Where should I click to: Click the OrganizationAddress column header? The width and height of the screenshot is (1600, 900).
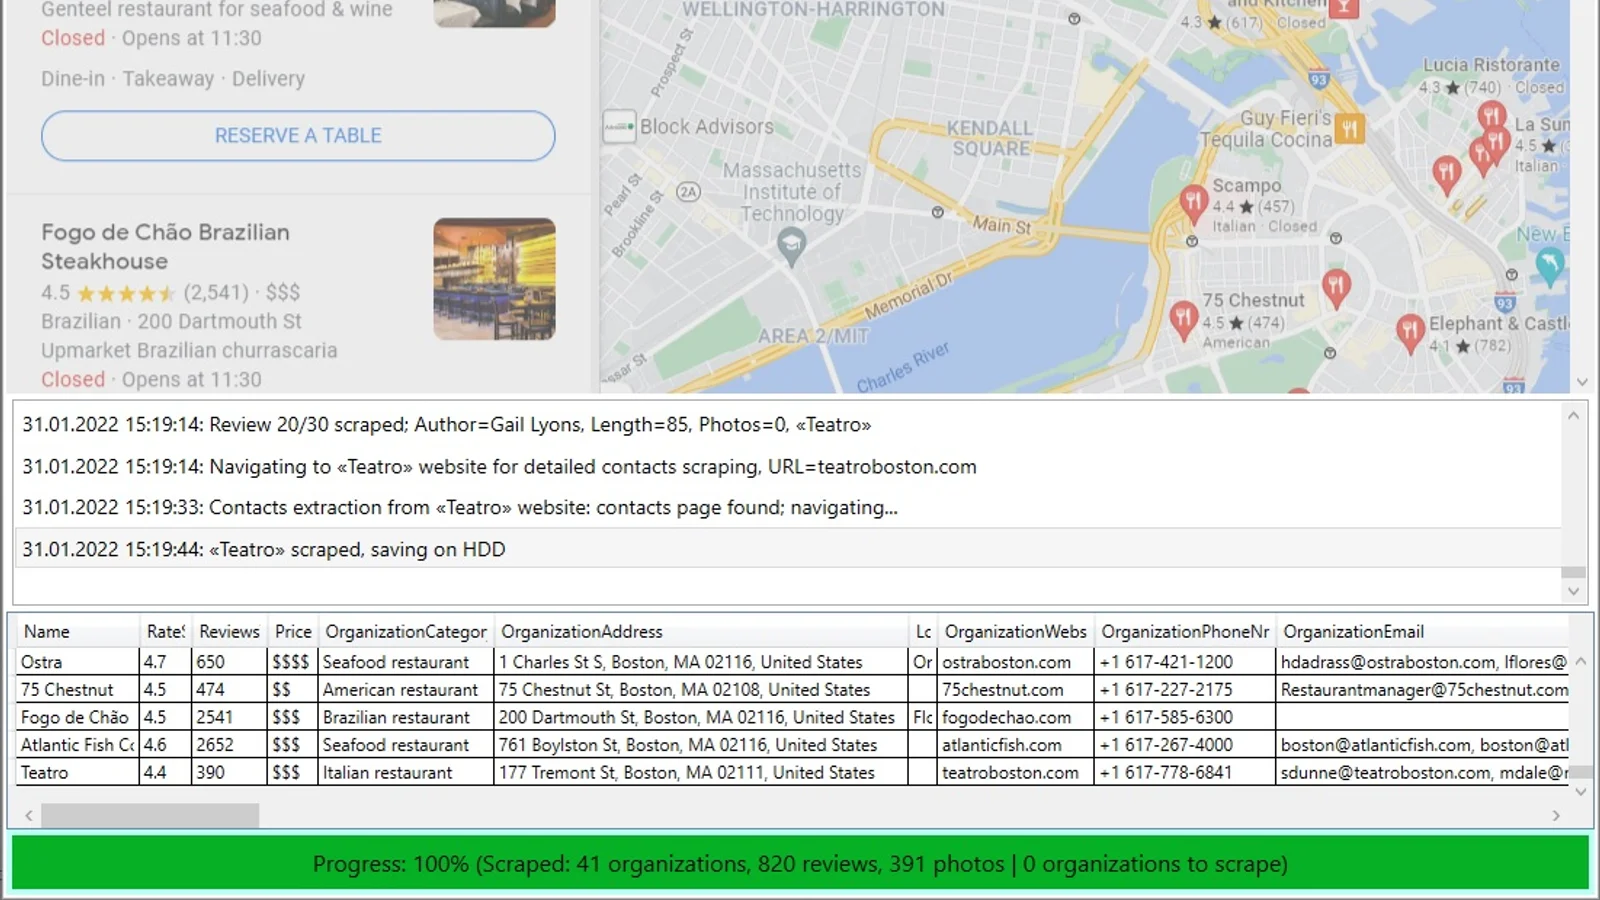tap(701, 632)
